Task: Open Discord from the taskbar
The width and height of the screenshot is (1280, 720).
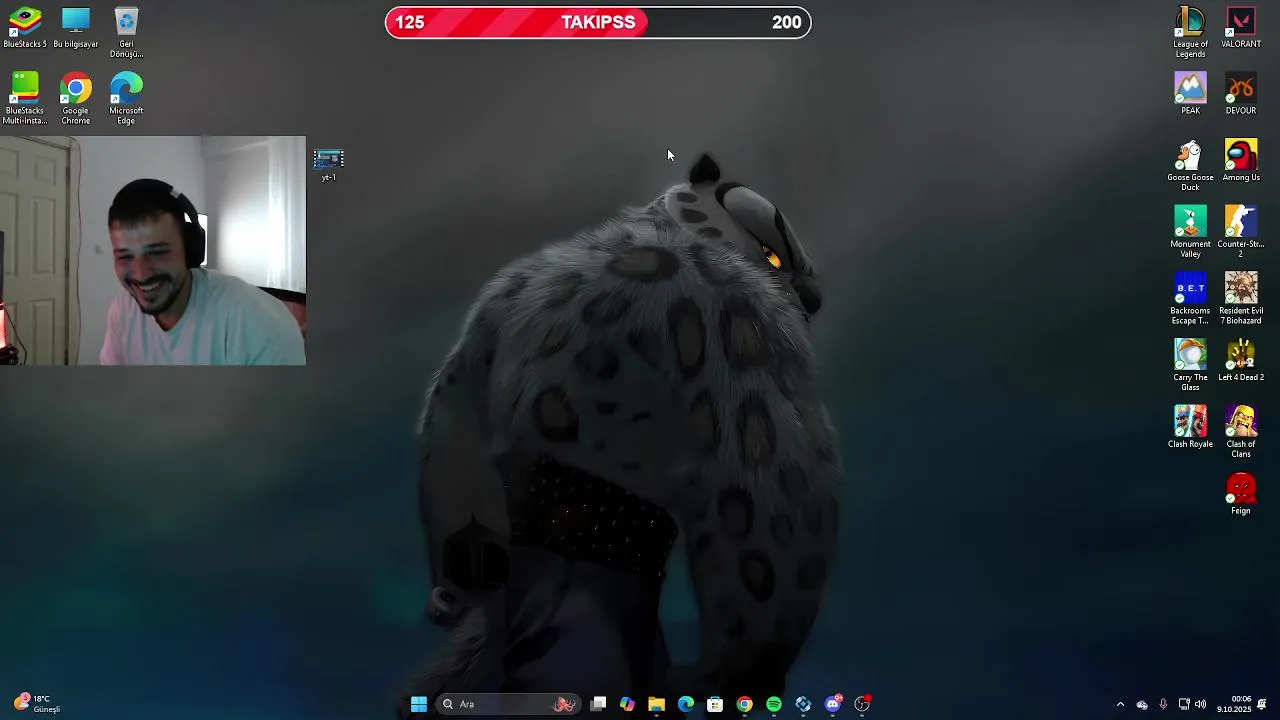Action: (833, 704)
